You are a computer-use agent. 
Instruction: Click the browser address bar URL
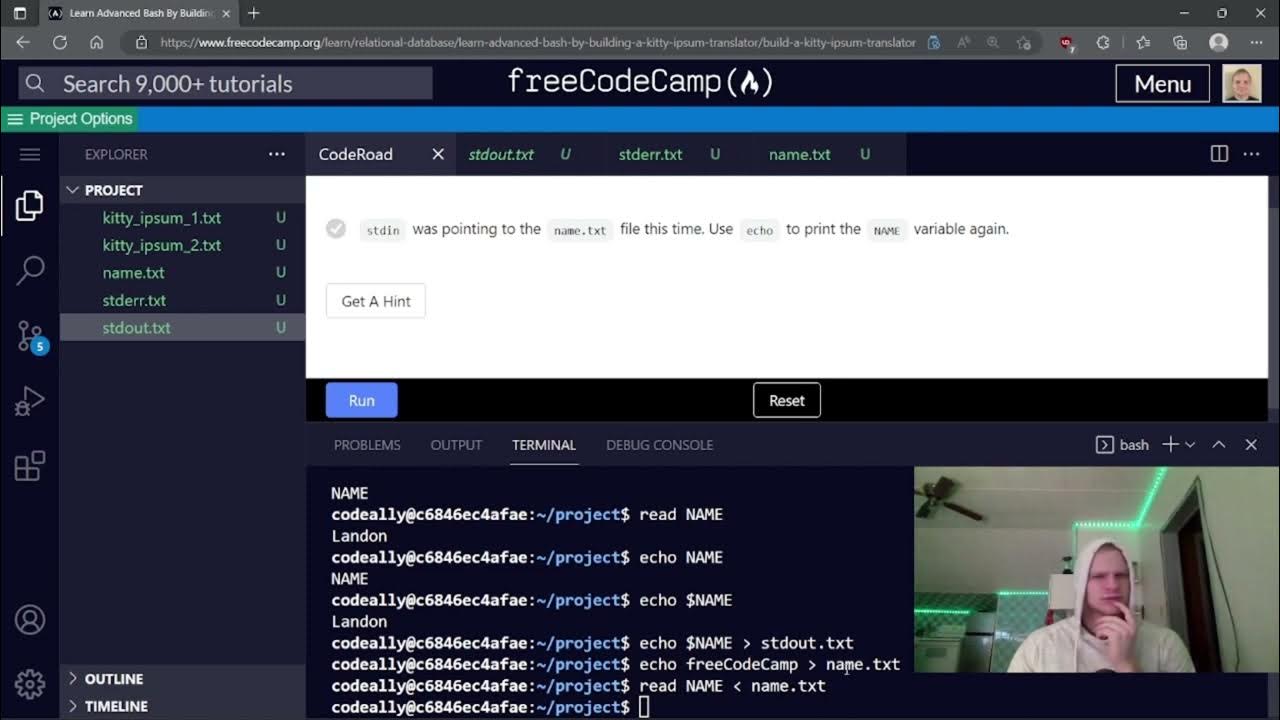pos(537,42)
